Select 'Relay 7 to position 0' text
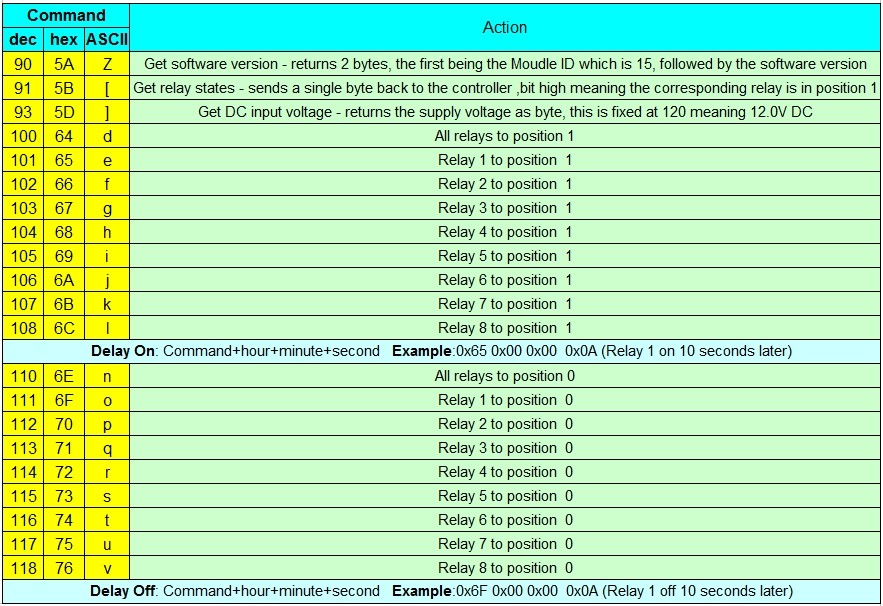This screenshot has height=606, width=883. (505, 544)
